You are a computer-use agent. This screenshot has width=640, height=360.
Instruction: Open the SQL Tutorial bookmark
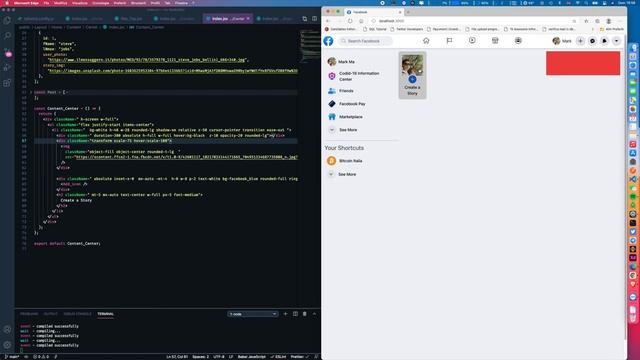pyautogui.click(x=374, y=29)
